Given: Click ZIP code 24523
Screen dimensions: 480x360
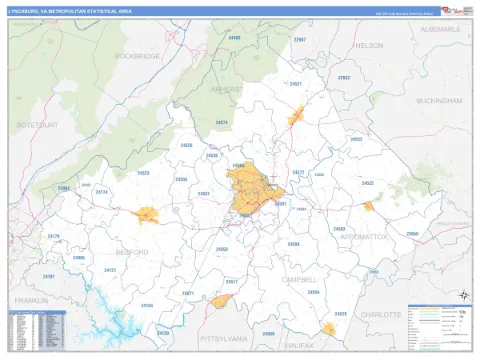Looking at the screenshot, I should (x=143, y=173).
